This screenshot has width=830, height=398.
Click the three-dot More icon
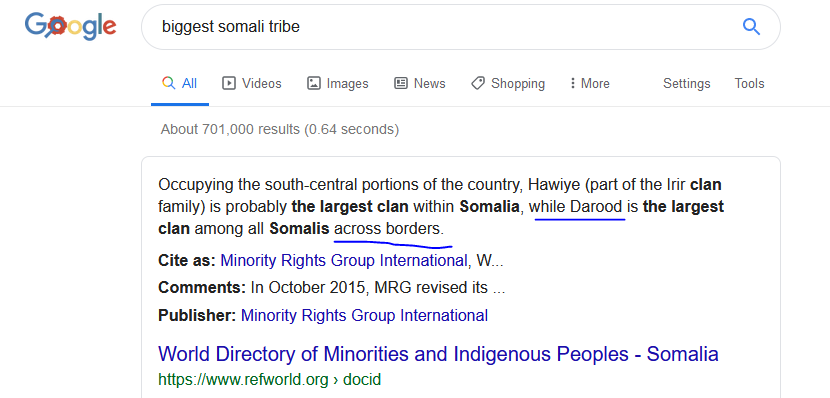click(x=572, y=83)
